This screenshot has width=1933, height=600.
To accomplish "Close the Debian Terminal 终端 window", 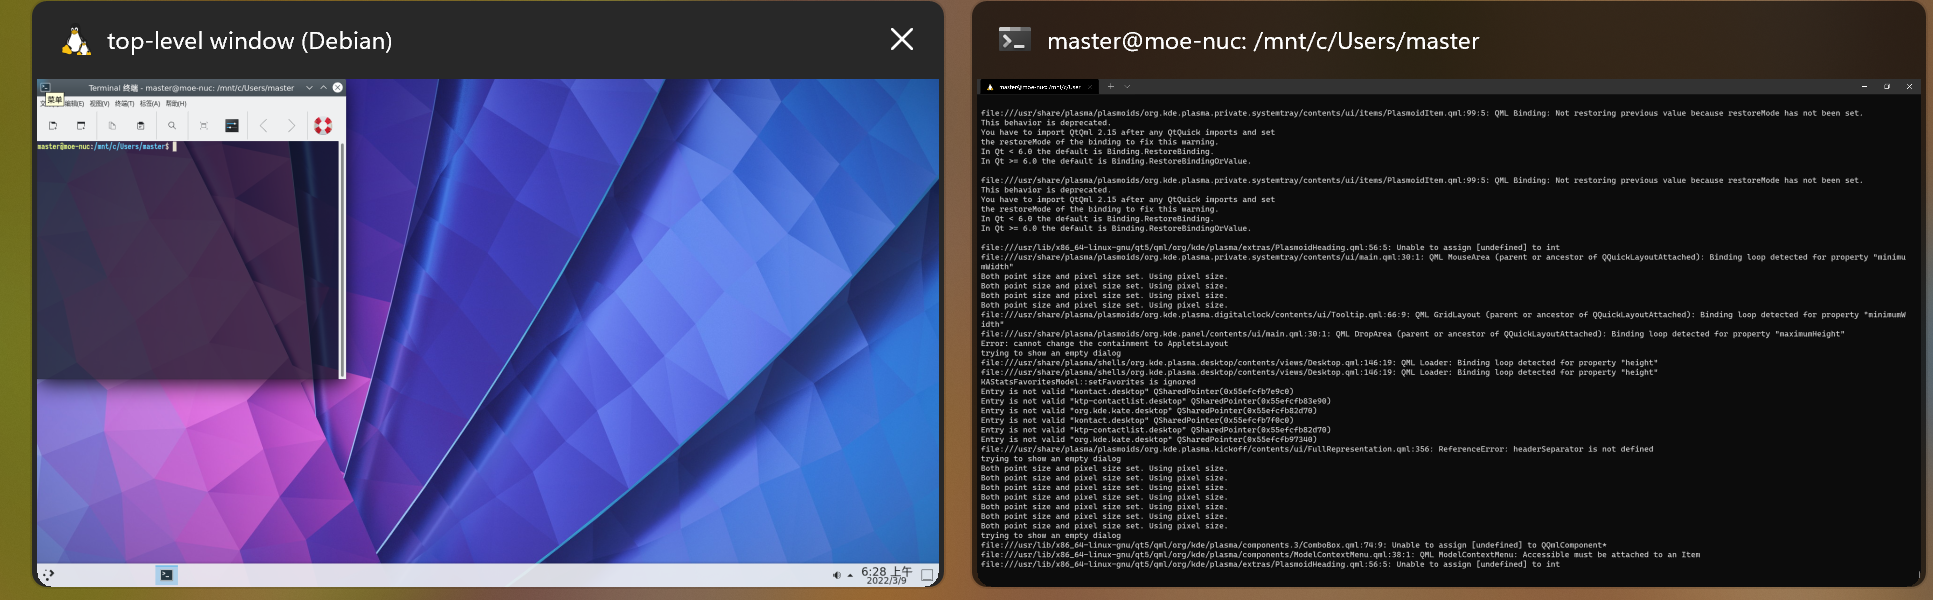I will [338, 87].
